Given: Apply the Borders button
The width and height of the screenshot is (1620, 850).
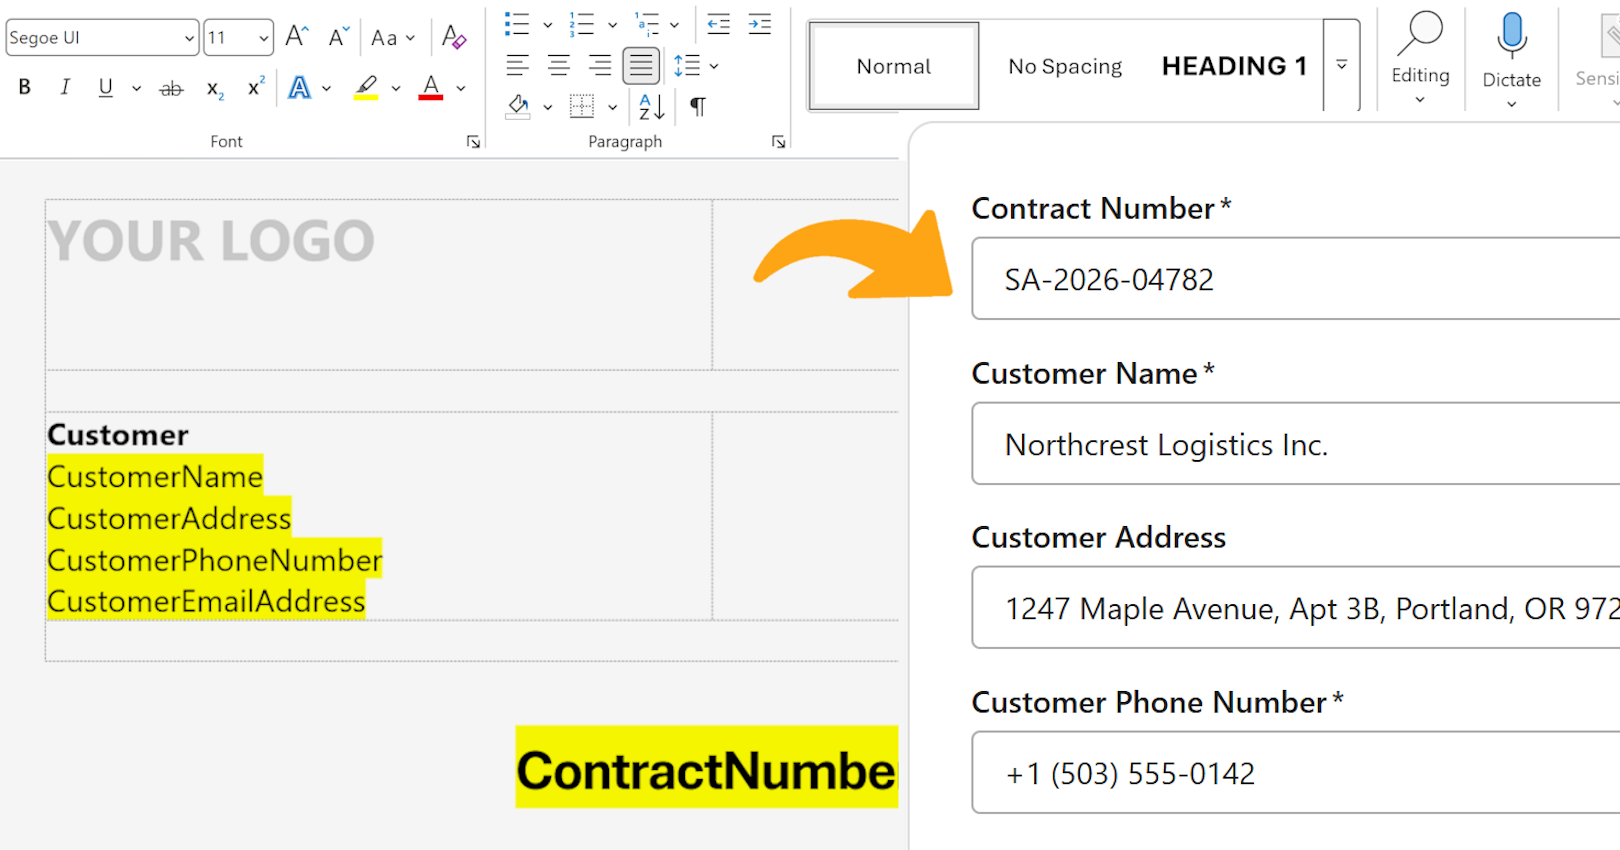Looking at the screenshot, I should pos(582,106).
